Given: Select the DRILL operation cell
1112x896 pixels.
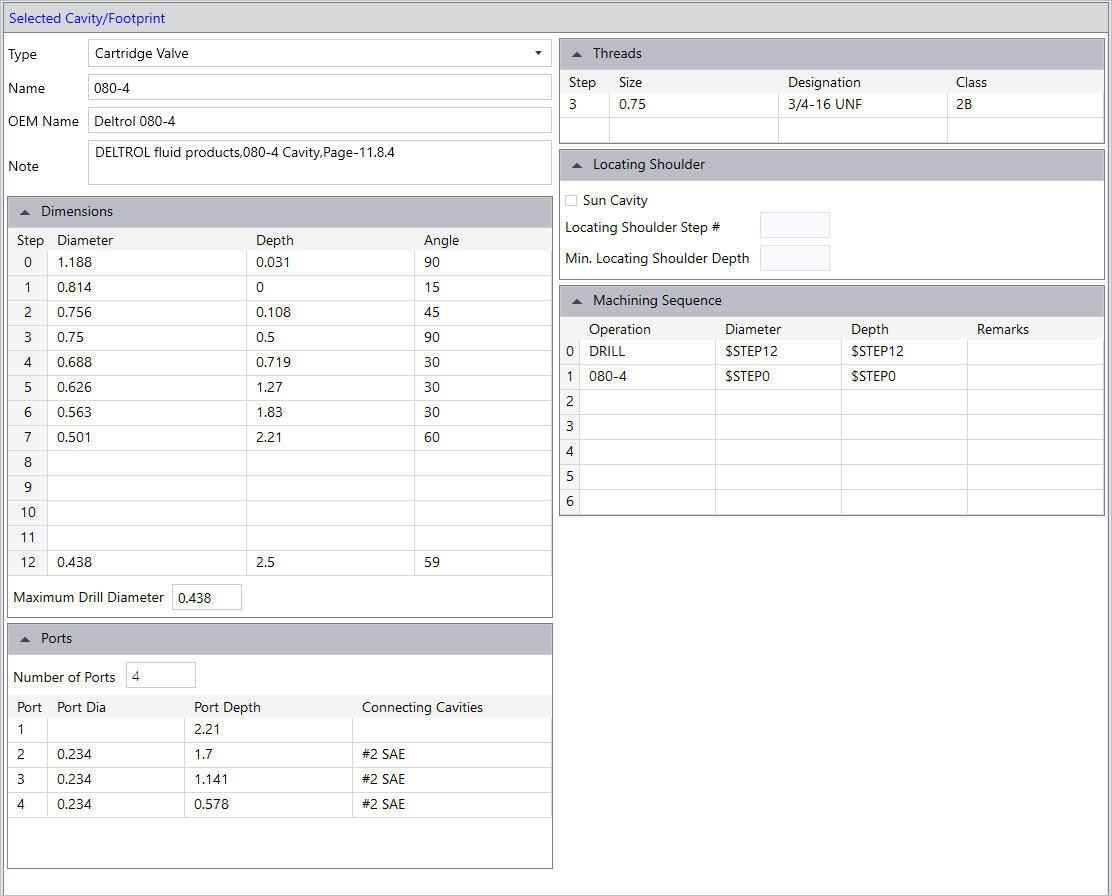Looking at the screenshot, I should click(x=646, y=352).
